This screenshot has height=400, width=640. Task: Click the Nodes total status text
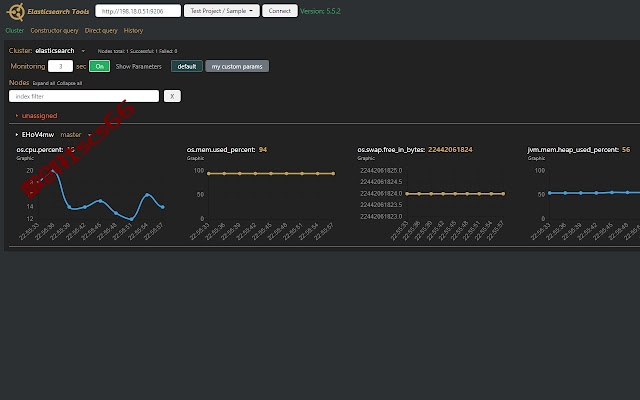138,51
